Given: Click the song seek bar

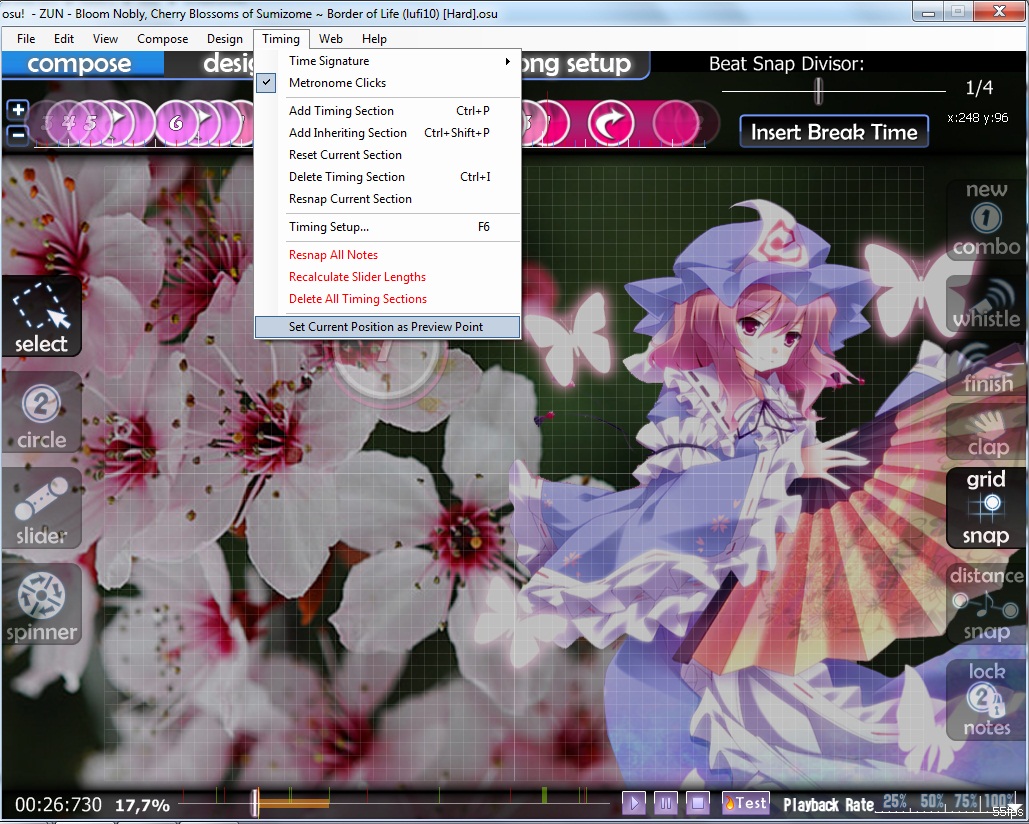Looking at the screenshot, I should [394, 802].
